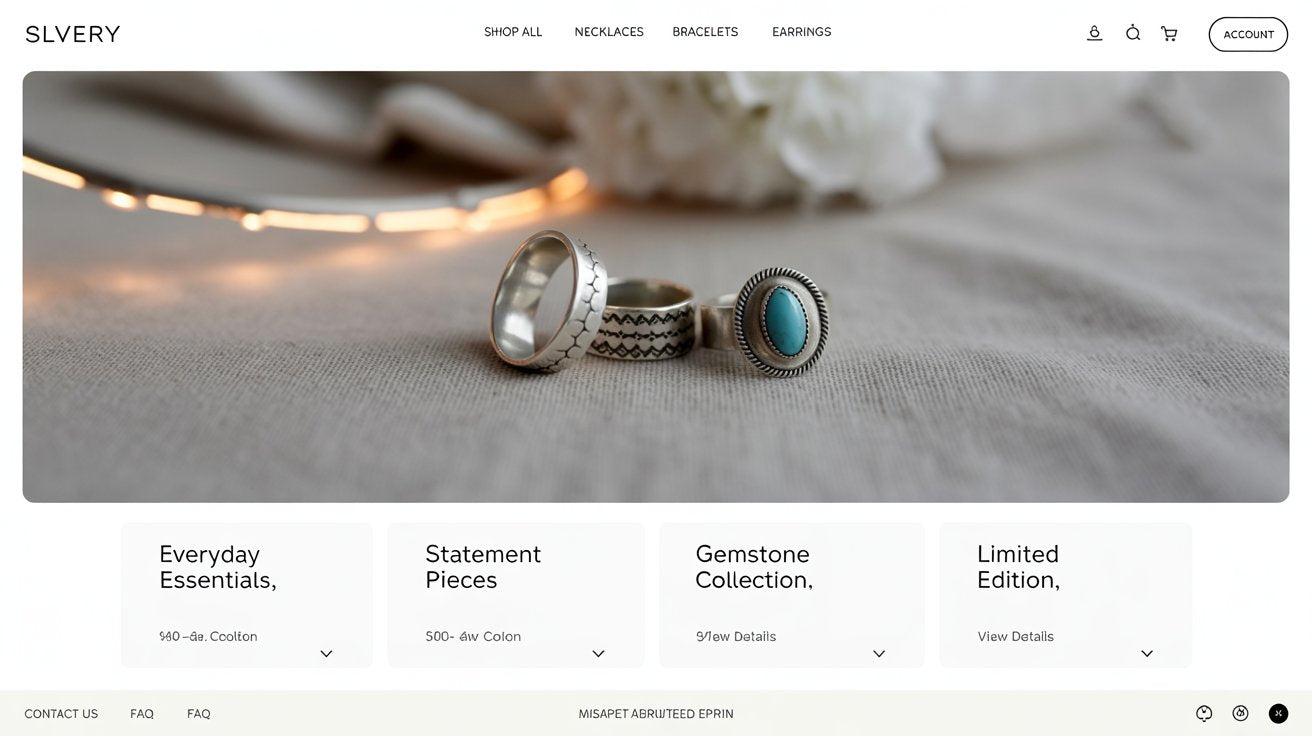Viewport: 1312px width, 736px height.
Task: Click the SLVERY logo
Action: (x=73, y=34)
